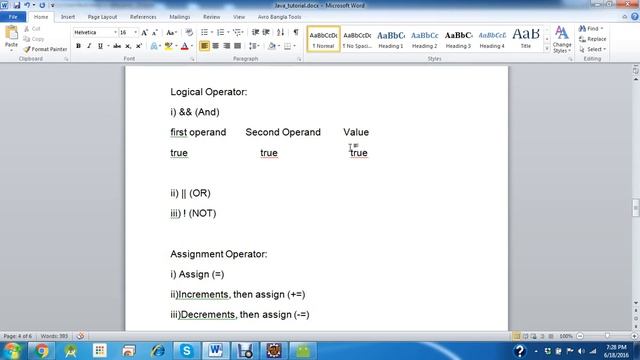
Task: Increase paragraph indent
Action: tap(266, 32)
